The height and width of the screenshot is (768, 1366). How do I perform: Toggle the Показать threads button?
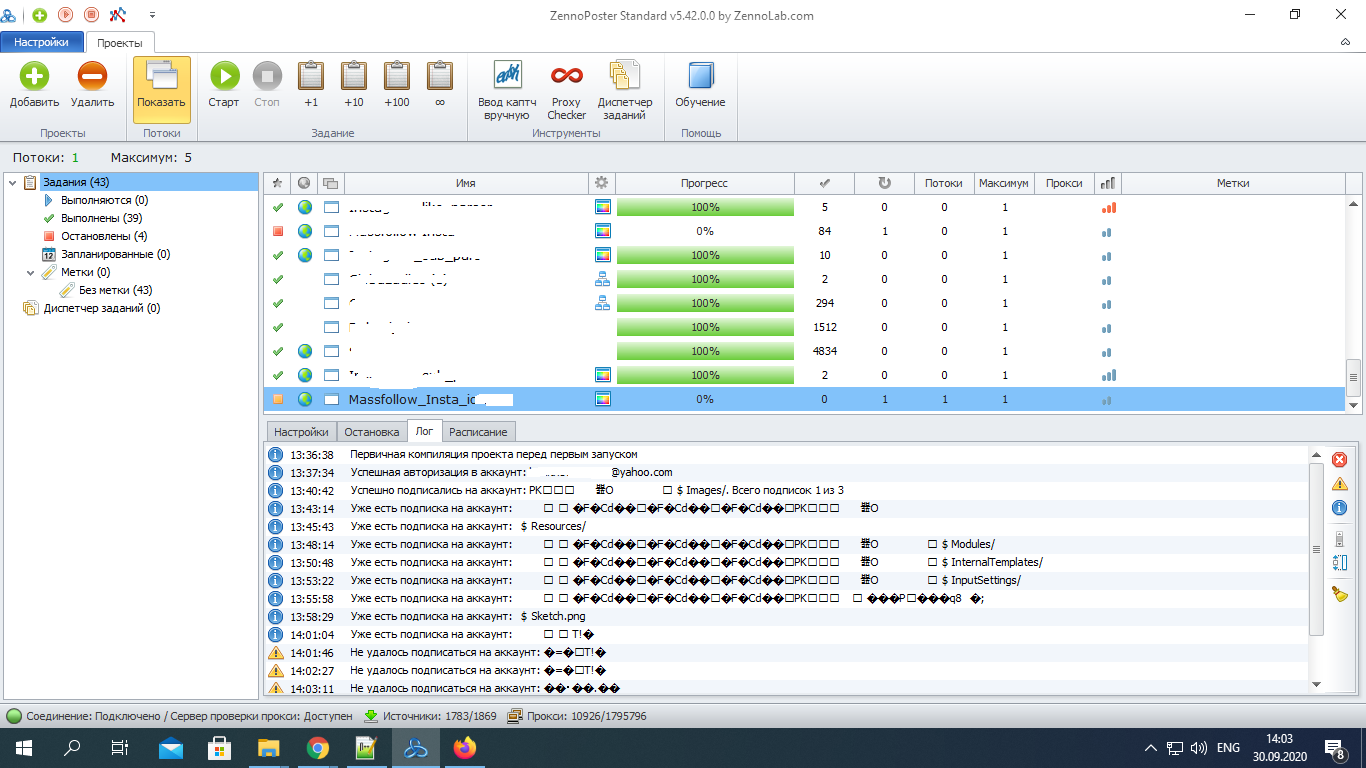click(x=161, y=90)
